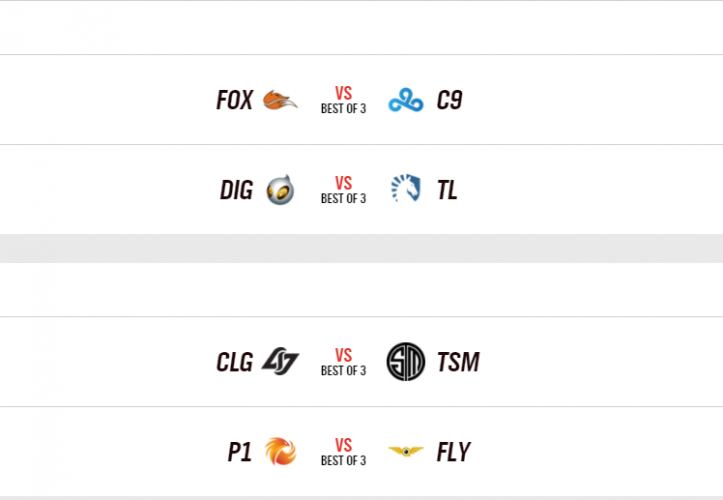The image size is (723, 500).
Task: Select the DIG team name
Action: [236, 190]
